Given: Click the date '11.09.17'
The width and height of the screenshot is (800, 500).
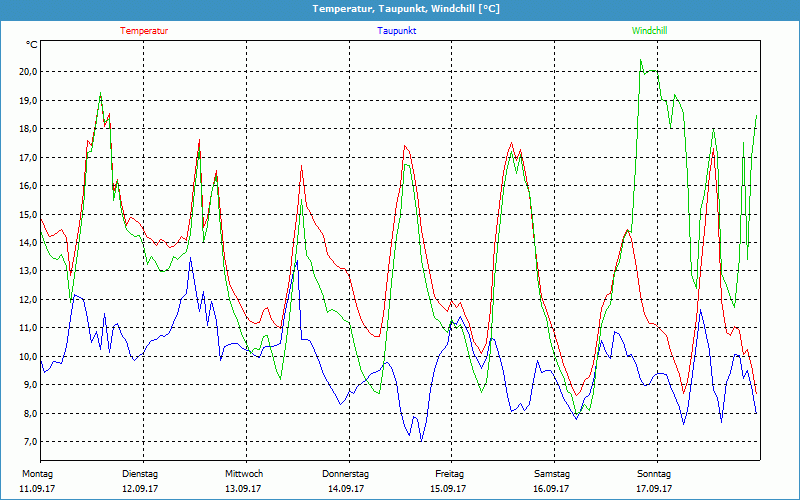Looking at the screenshot, I should coord(37,489).
